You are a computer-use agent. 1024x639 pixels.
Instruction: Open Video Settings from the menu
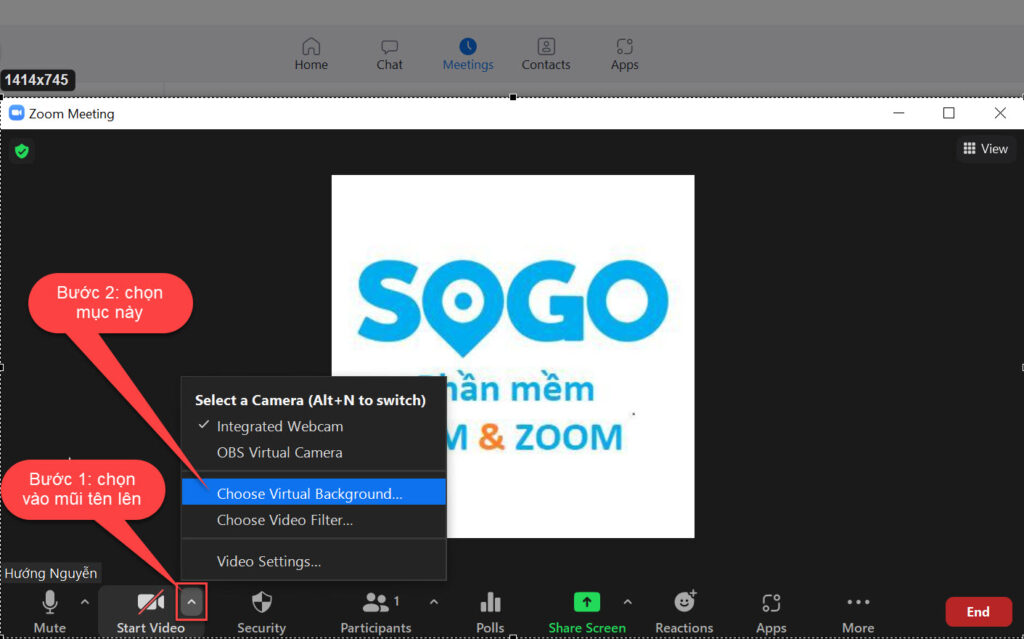[268, 562]
